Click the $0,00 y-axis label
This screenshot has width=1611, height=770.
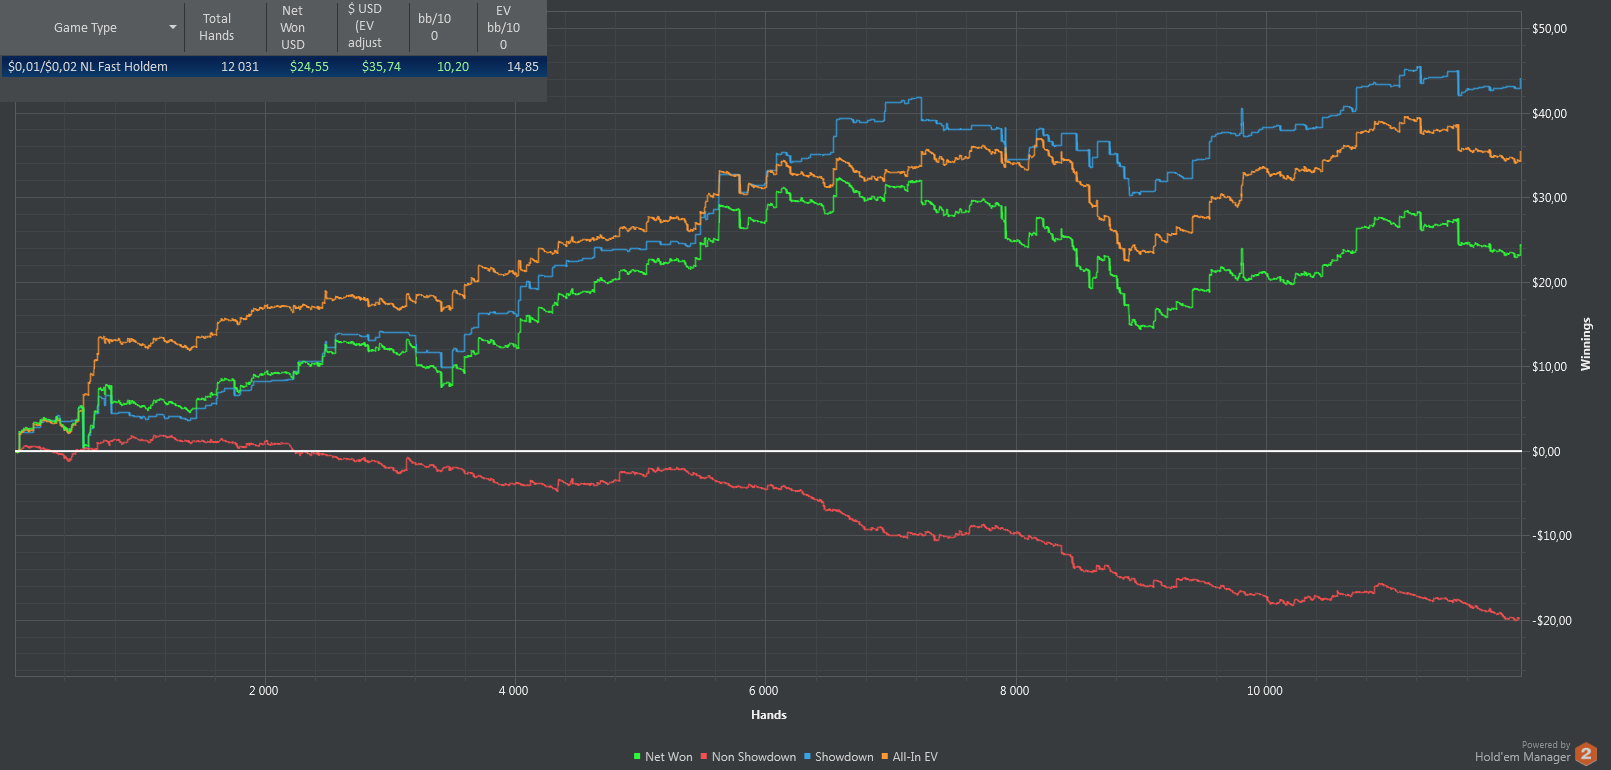pyautogui.click(x=1546, y=452)
